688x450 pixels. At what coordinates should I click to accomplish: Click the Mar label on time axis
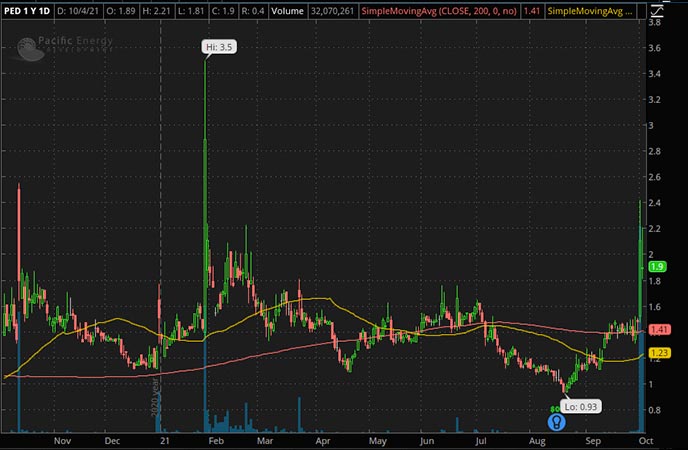265,441
